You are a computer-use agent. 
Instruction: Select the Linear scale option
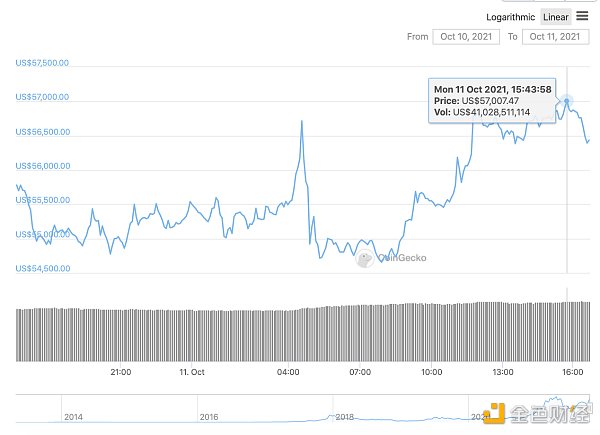click(x=555, y=17)
